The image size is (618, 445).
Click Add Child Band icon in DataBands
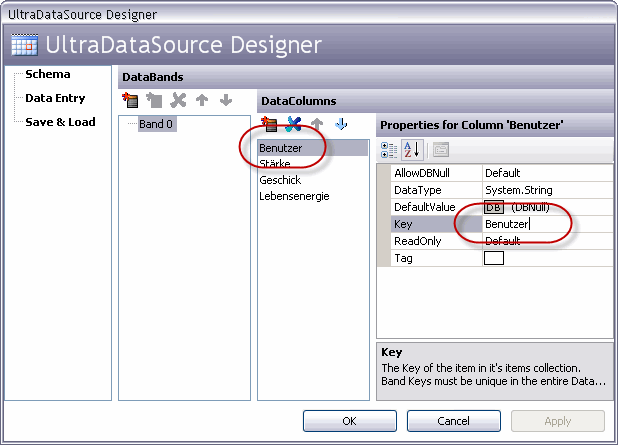pyautogui.click(x=153, y=100)
